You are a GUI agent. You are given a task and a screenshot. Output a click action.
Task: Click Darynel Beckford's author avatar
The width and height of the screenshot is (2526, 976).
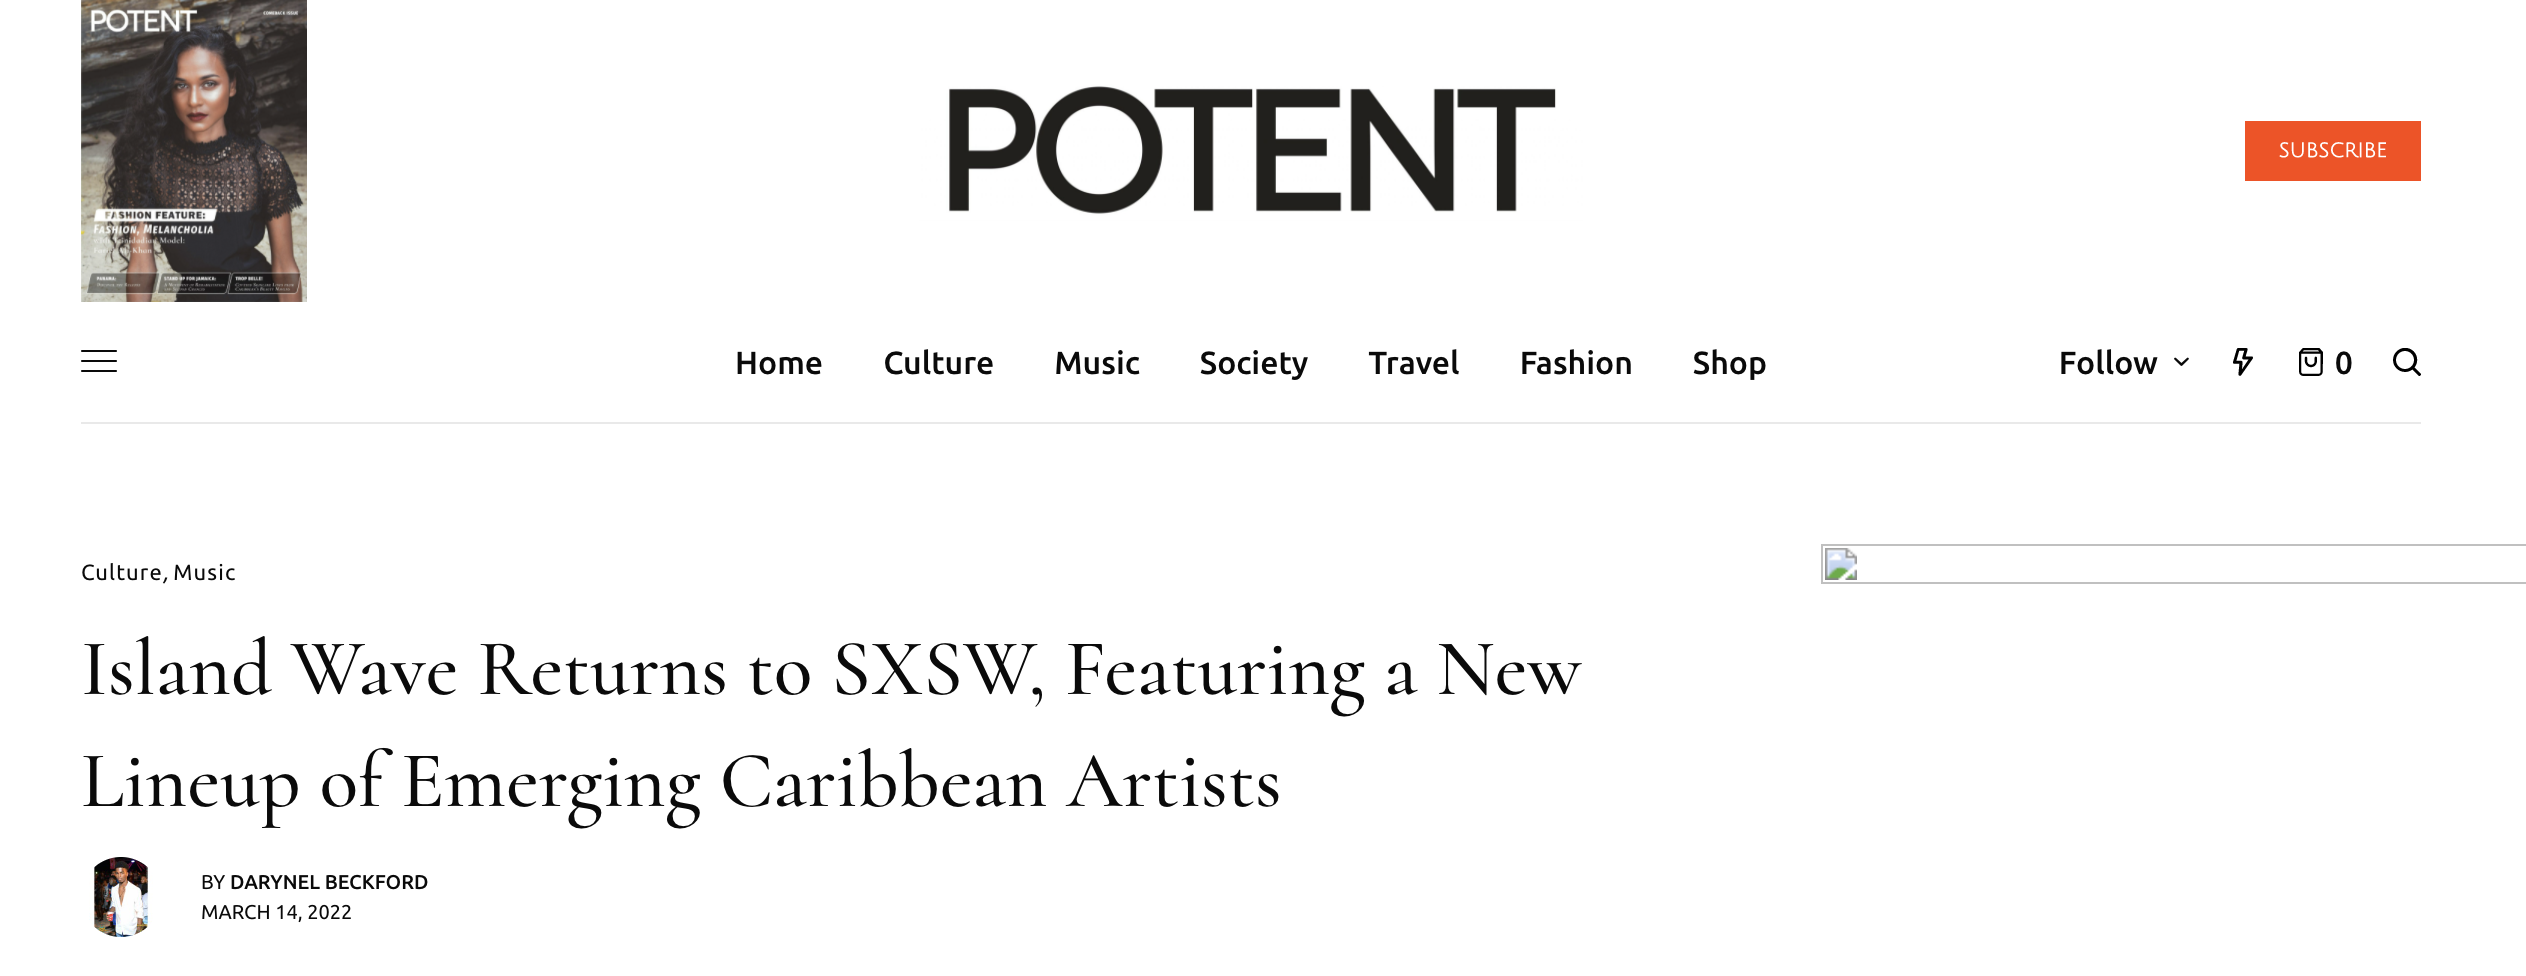point(121,897)
